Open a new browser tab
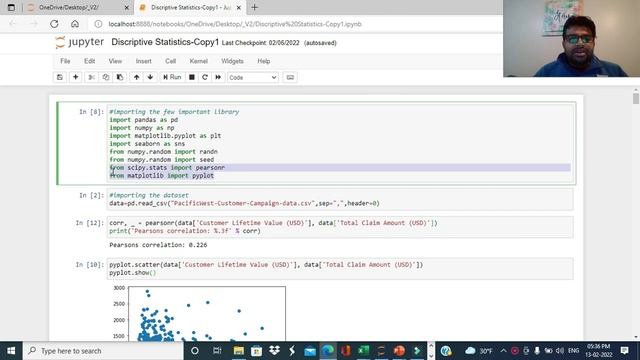640x360 pixels. [255, 7]
